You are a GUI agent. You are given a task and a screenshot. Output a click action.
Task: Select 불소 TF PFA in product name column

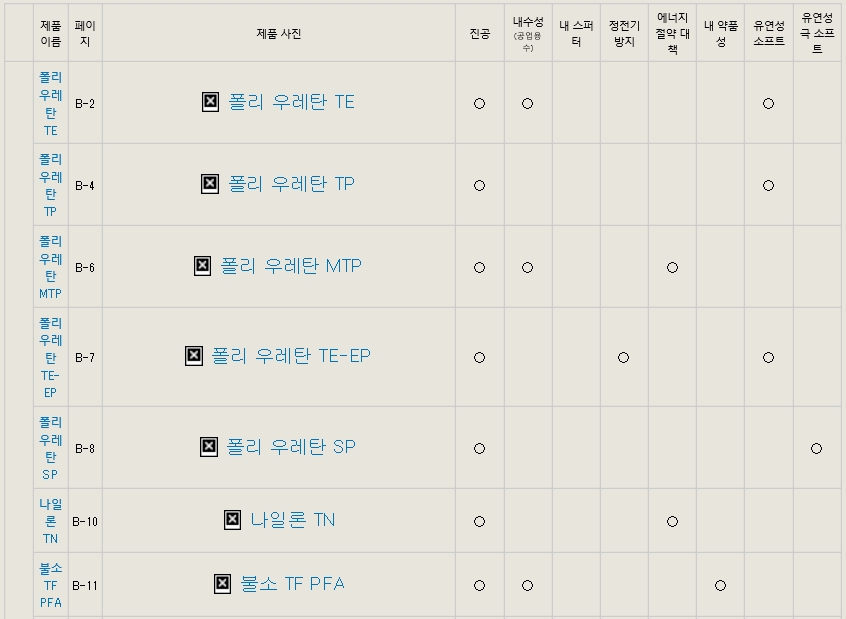(51, 585)
